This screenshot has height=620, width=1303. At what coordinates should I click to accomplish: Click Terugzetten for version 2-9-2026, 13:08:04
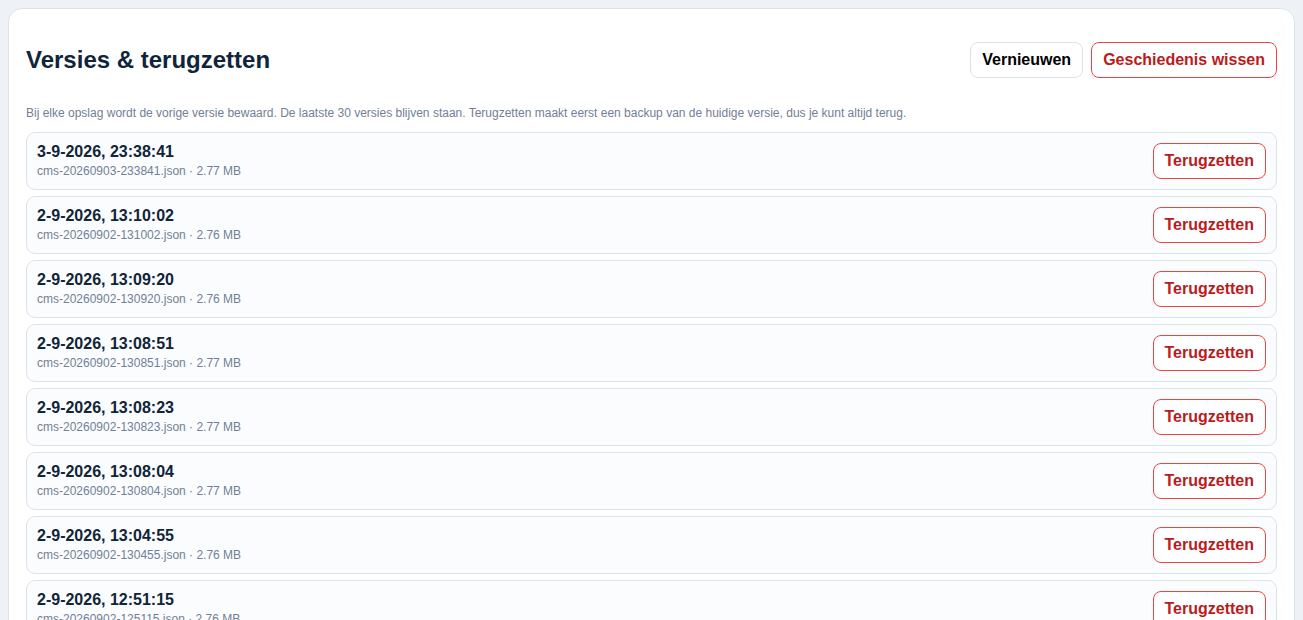click(x=1209, y=481)
